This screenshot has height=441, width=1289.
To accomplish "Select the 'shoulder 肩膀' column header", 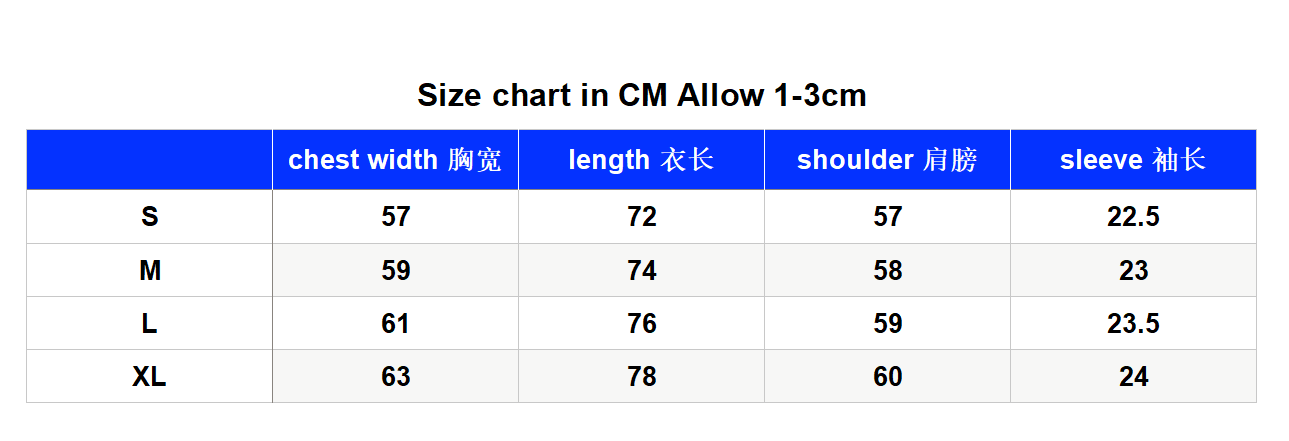I will coord(887,160).
